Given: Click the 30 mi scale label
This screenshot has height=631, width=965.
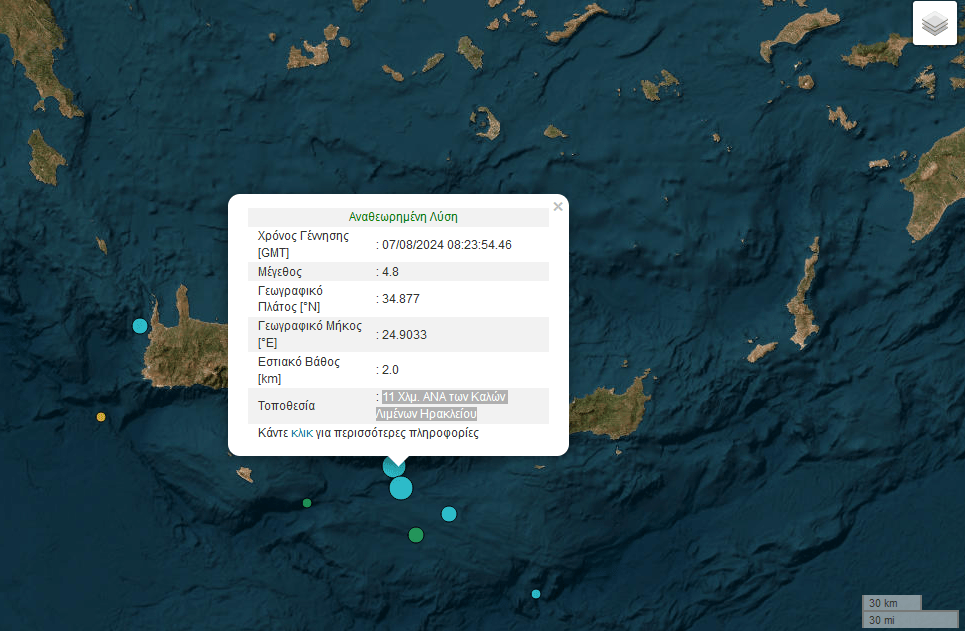Looking at the screenshot, I should point(883,620).
